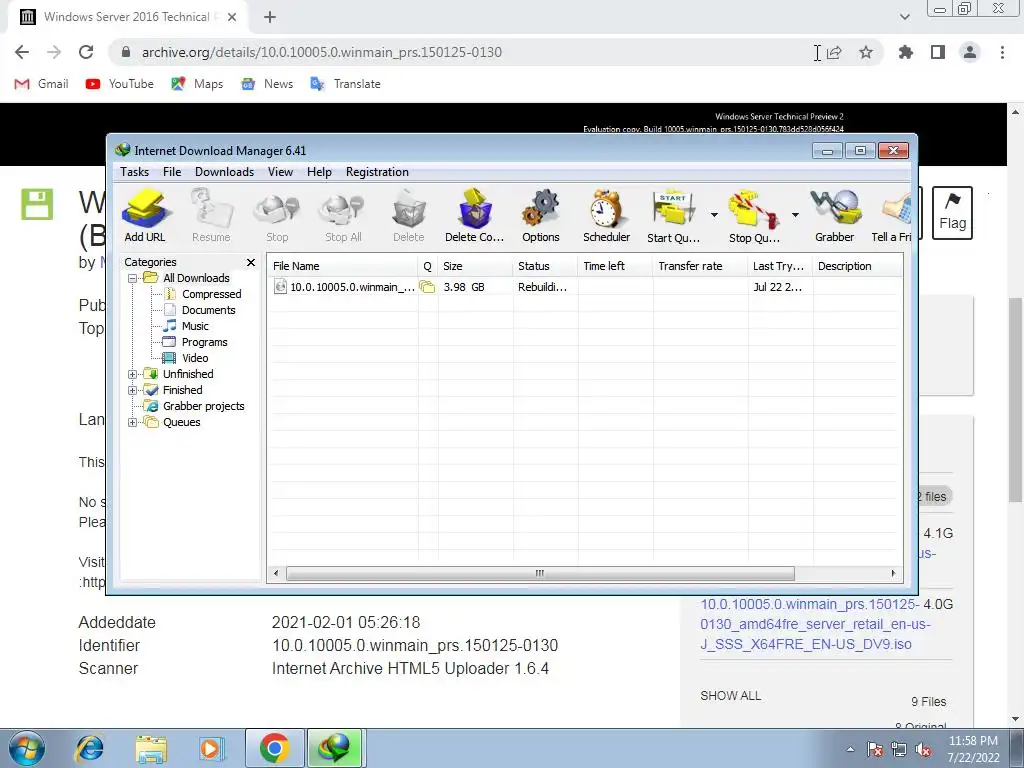Sort by the Description column header
Screen dimensions: 1024x768
coord(857,266)
